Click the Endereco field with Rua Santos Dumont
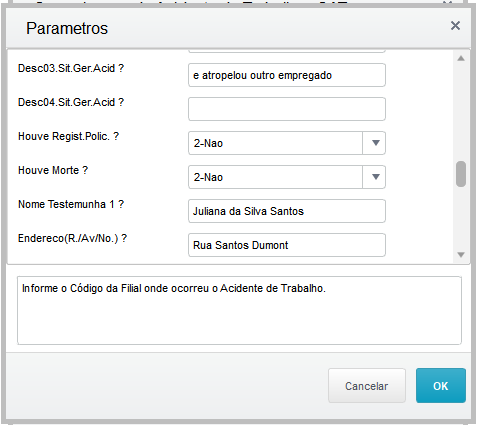 287,245
